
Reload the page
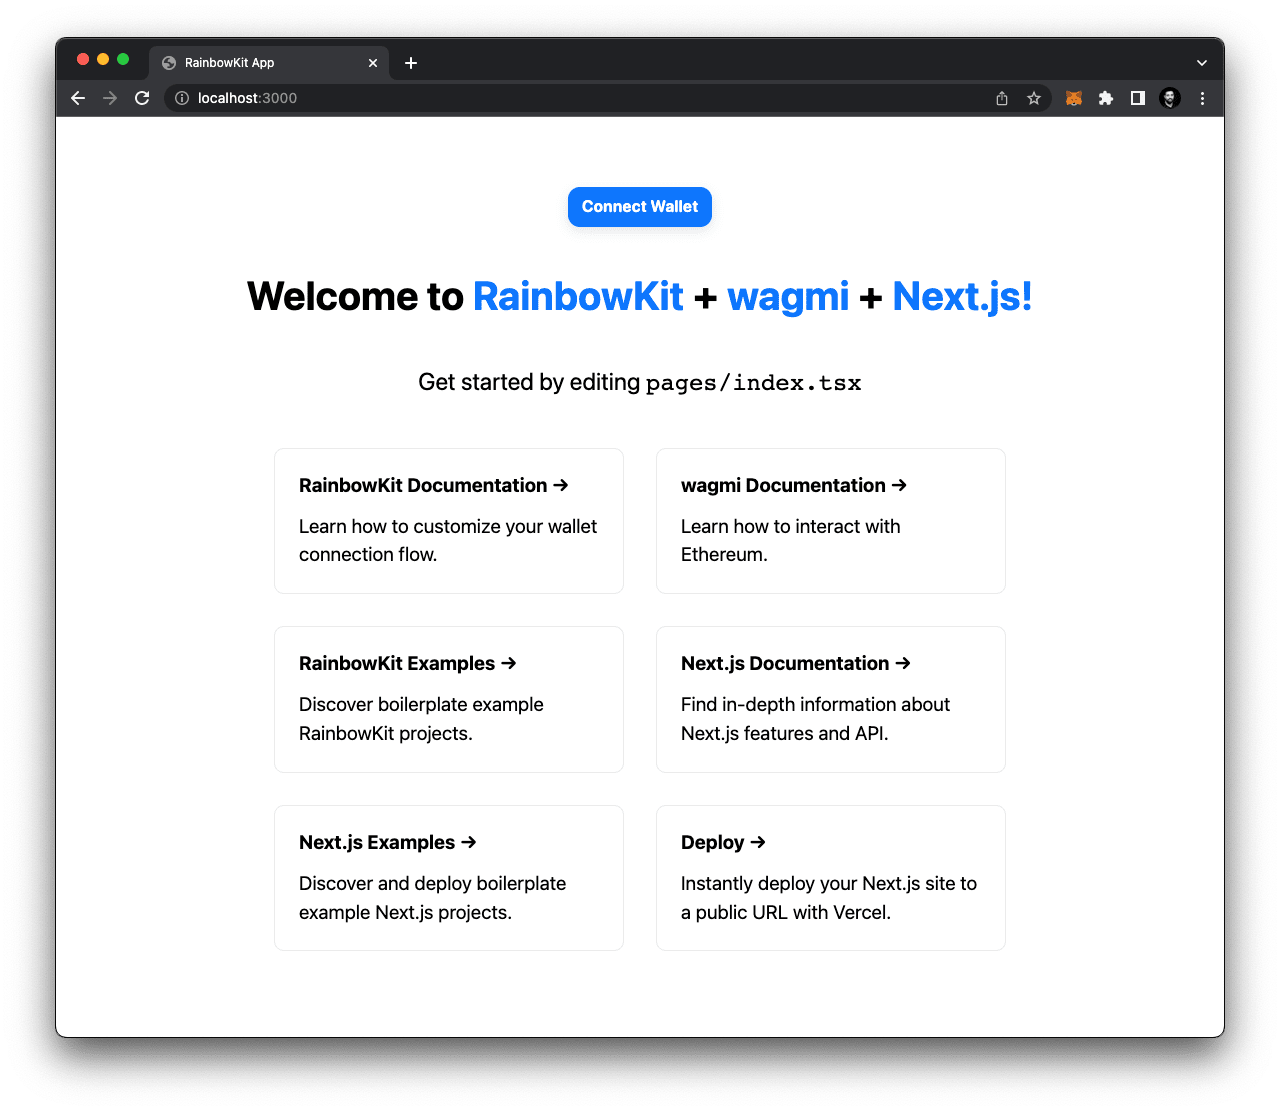point(142,98)
